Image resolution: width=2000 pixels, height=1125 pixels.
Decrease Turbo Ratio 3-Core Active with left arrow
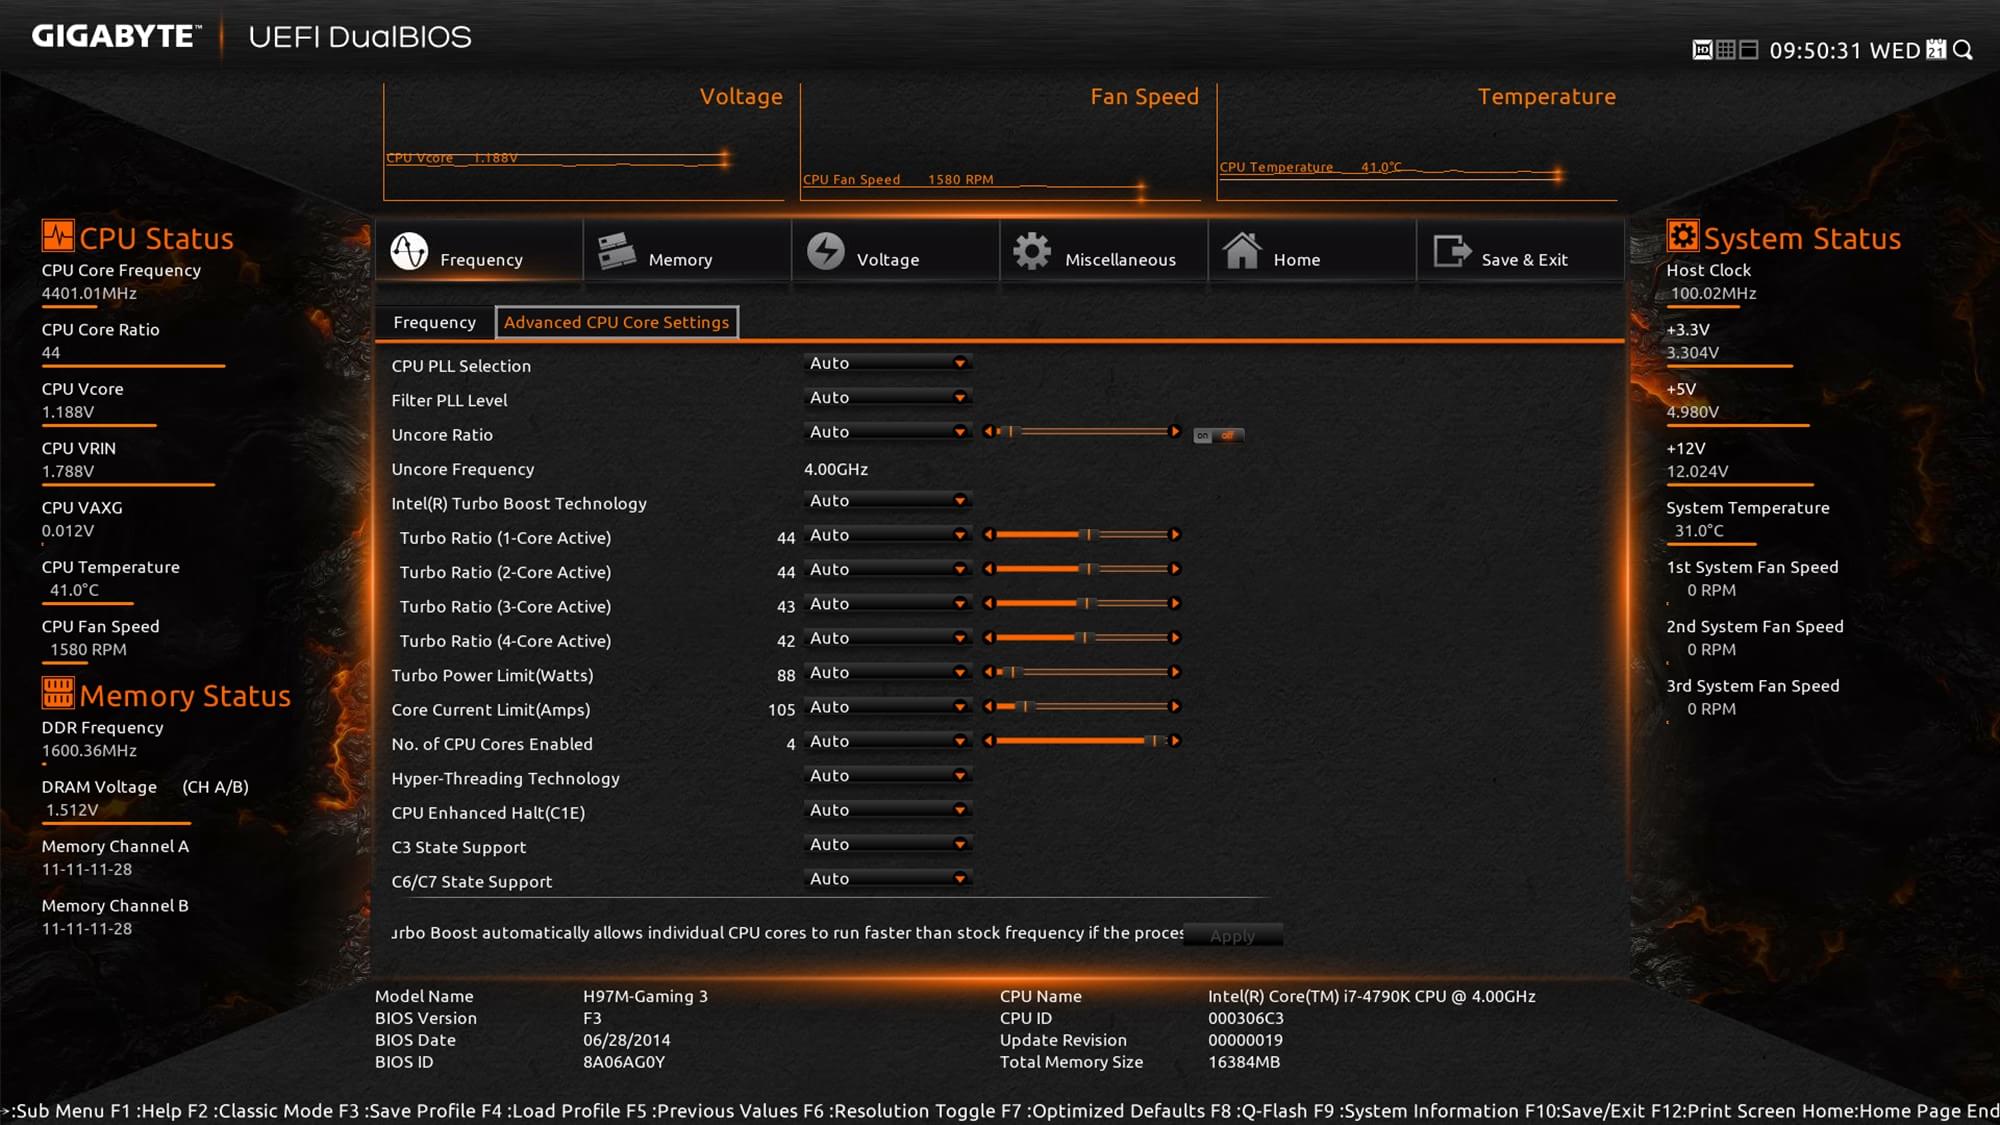tap(988, 603)
